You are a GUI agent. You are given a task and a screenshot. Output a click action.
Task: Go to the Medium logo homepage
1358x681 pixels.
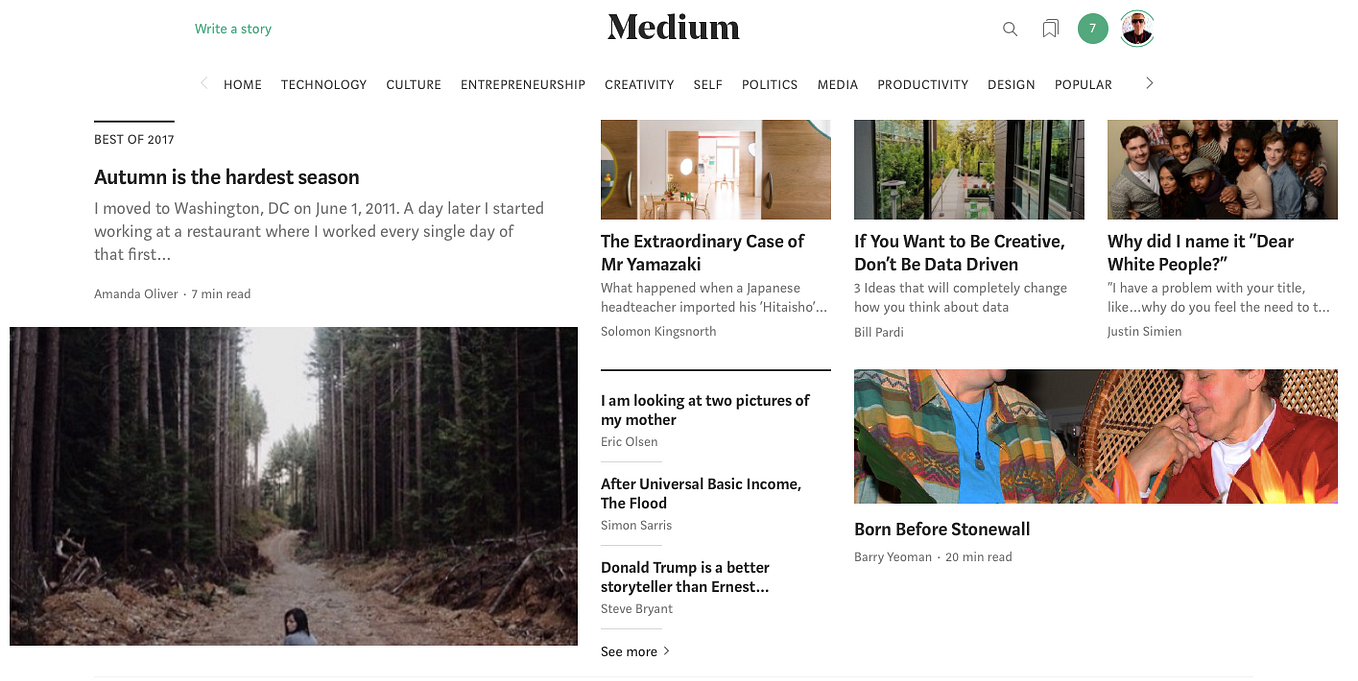click(674, 28)
